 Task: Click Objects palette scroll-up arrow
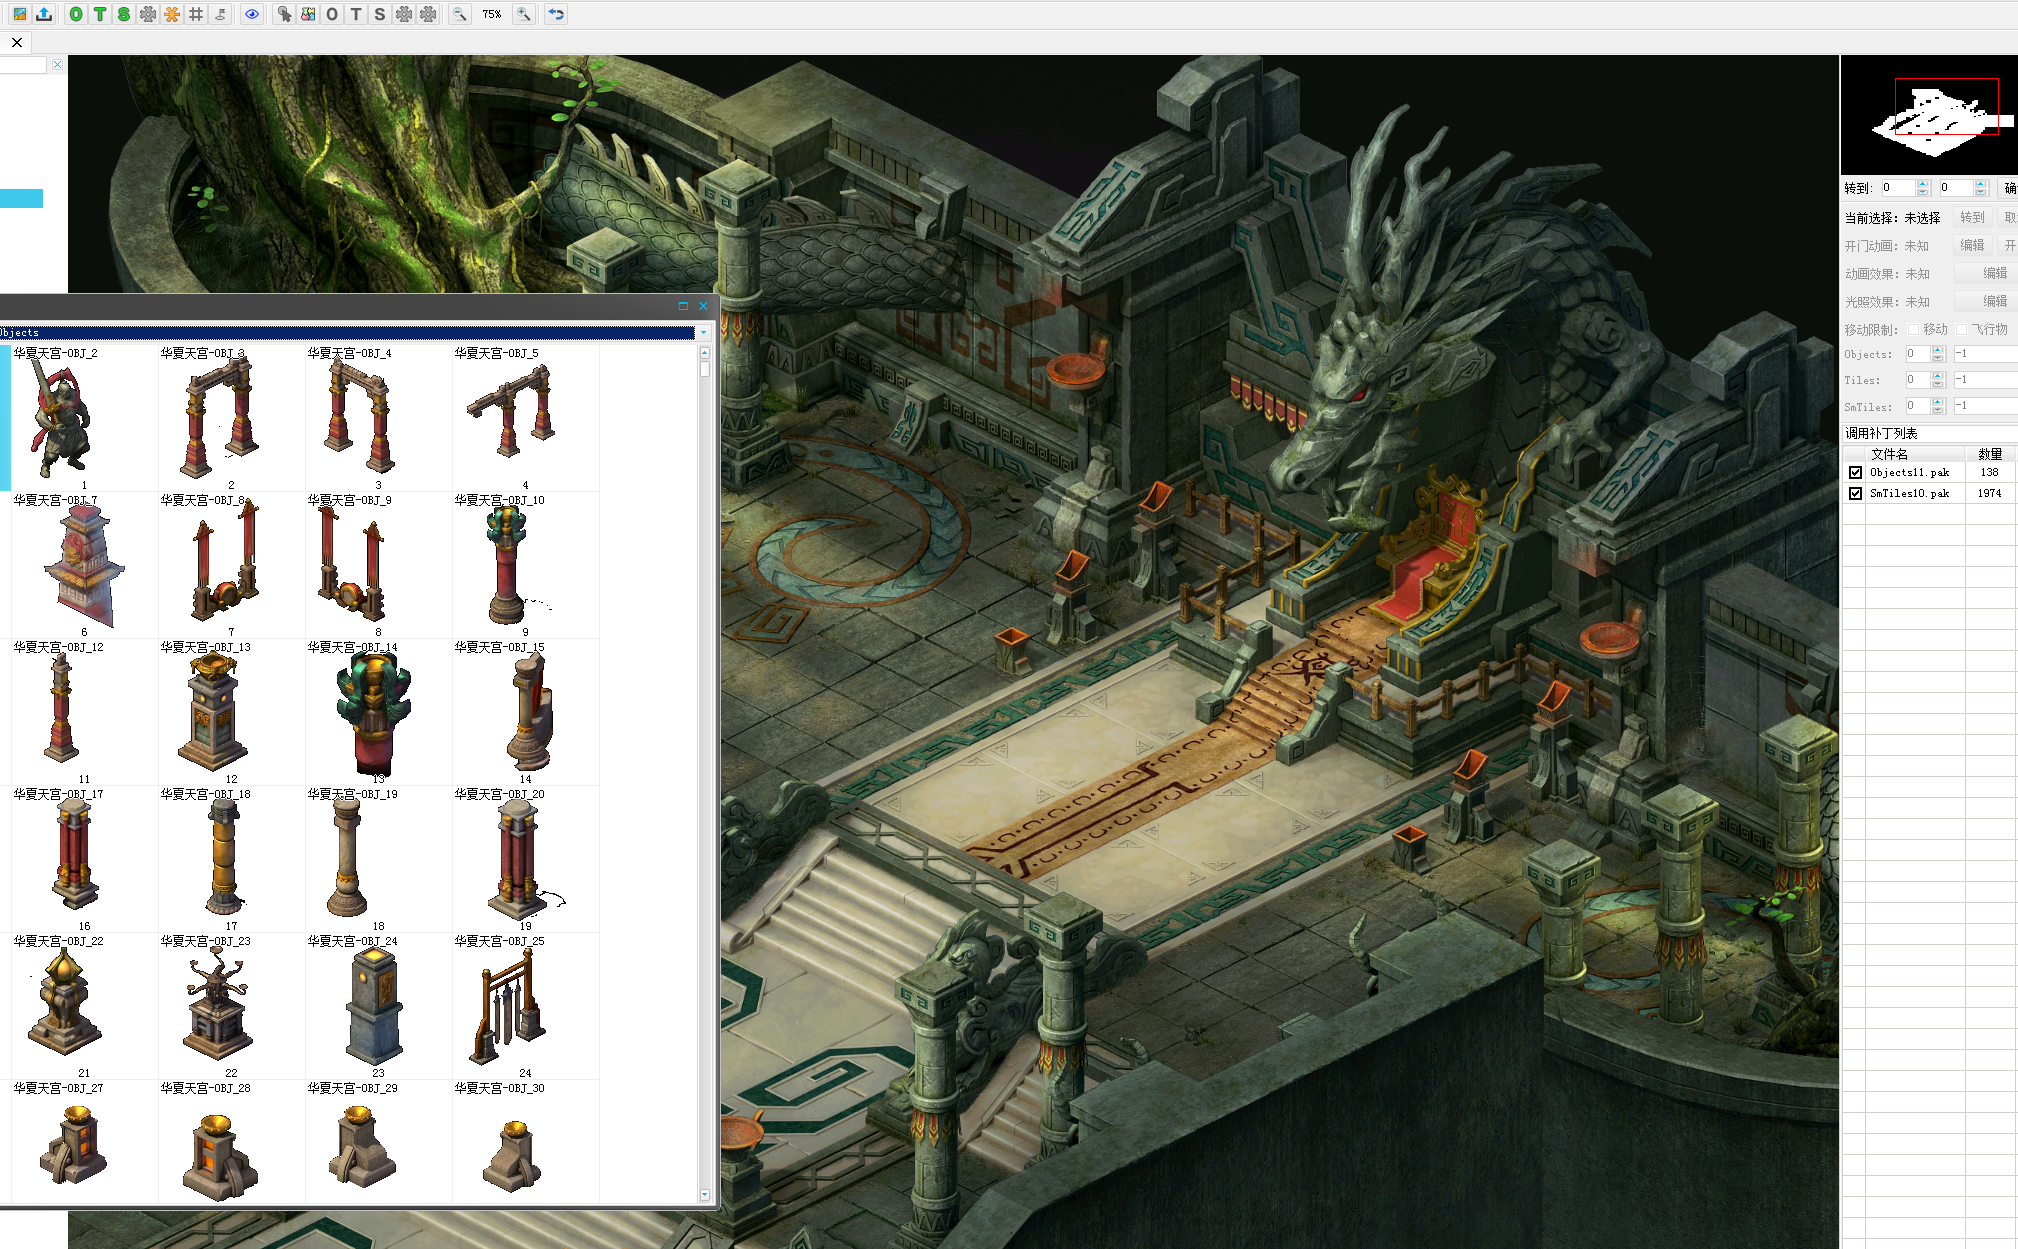pos(704,352)
